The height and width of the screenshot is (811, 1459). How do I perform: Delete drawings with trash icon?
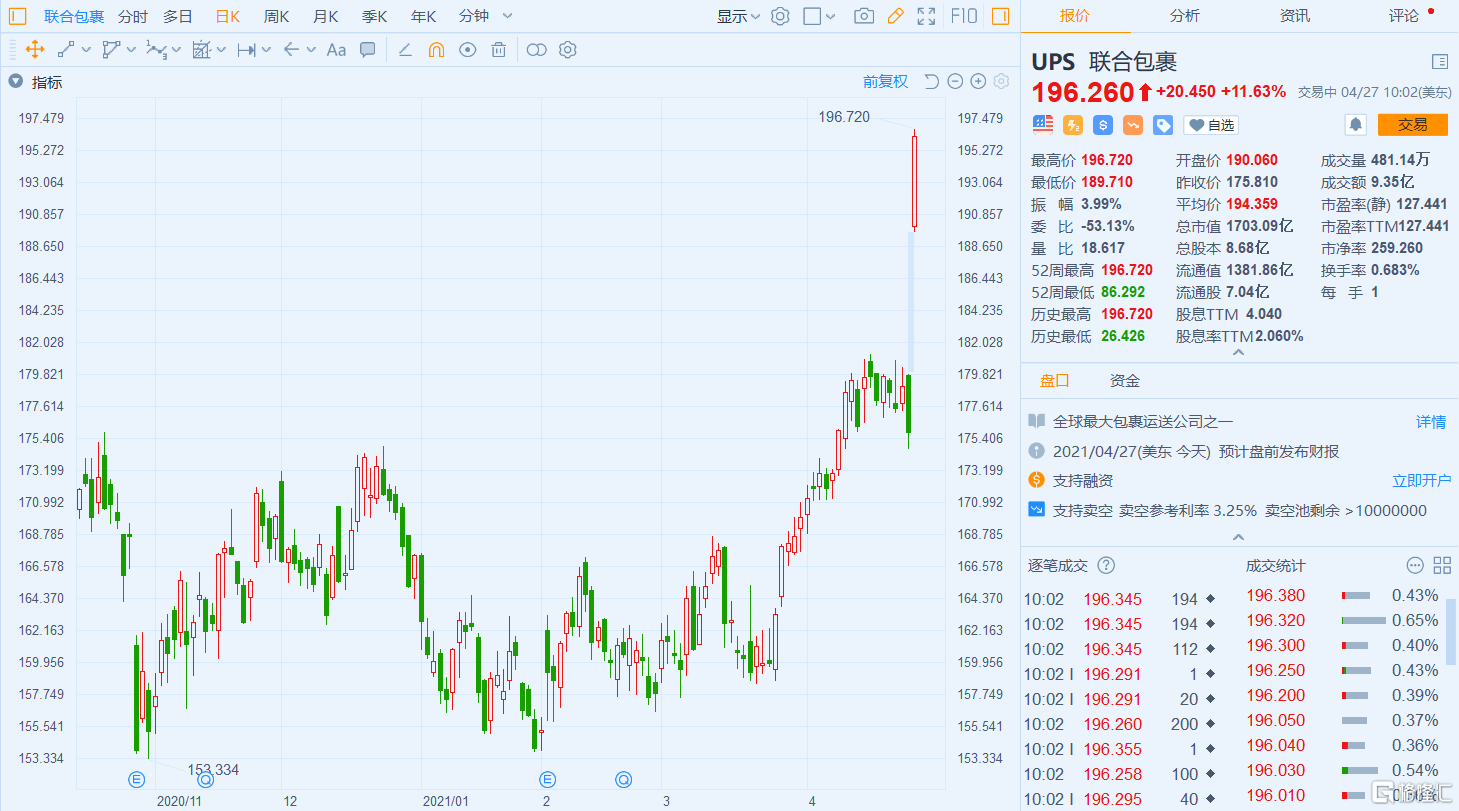click(498, 49)
